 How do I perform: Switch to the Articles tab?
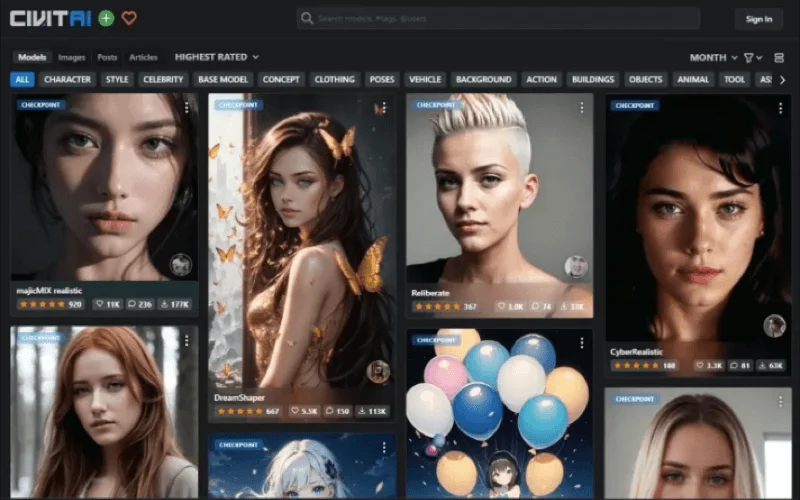point(143,58)
